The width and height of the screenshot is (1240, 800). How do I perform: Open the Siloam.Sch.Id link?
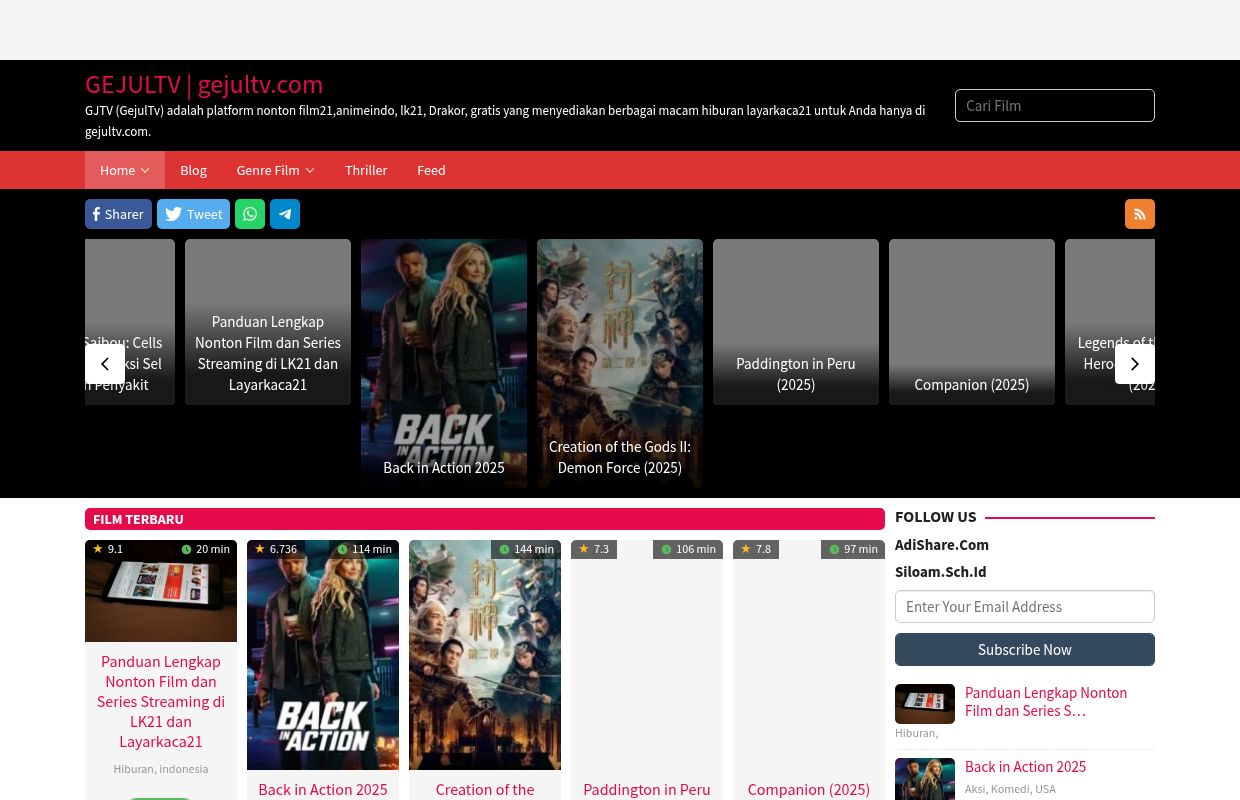[x=940, y=571]
